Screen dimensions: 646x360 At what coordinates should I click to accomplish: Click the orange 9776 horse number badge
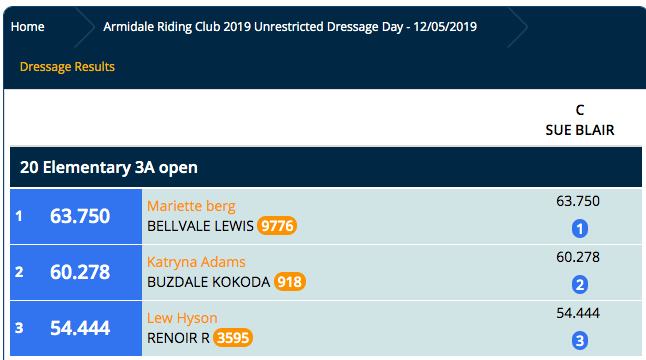point(277,226)
